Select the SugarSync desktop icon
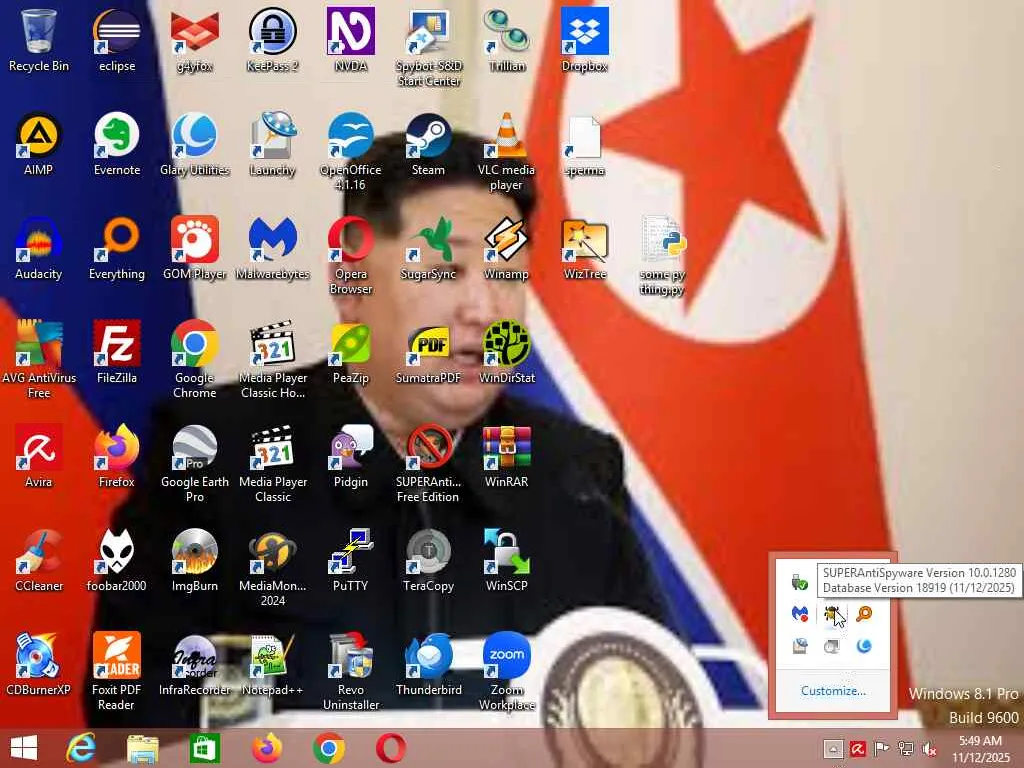This screenshot has width=1024, height=768. pos(428,248)
